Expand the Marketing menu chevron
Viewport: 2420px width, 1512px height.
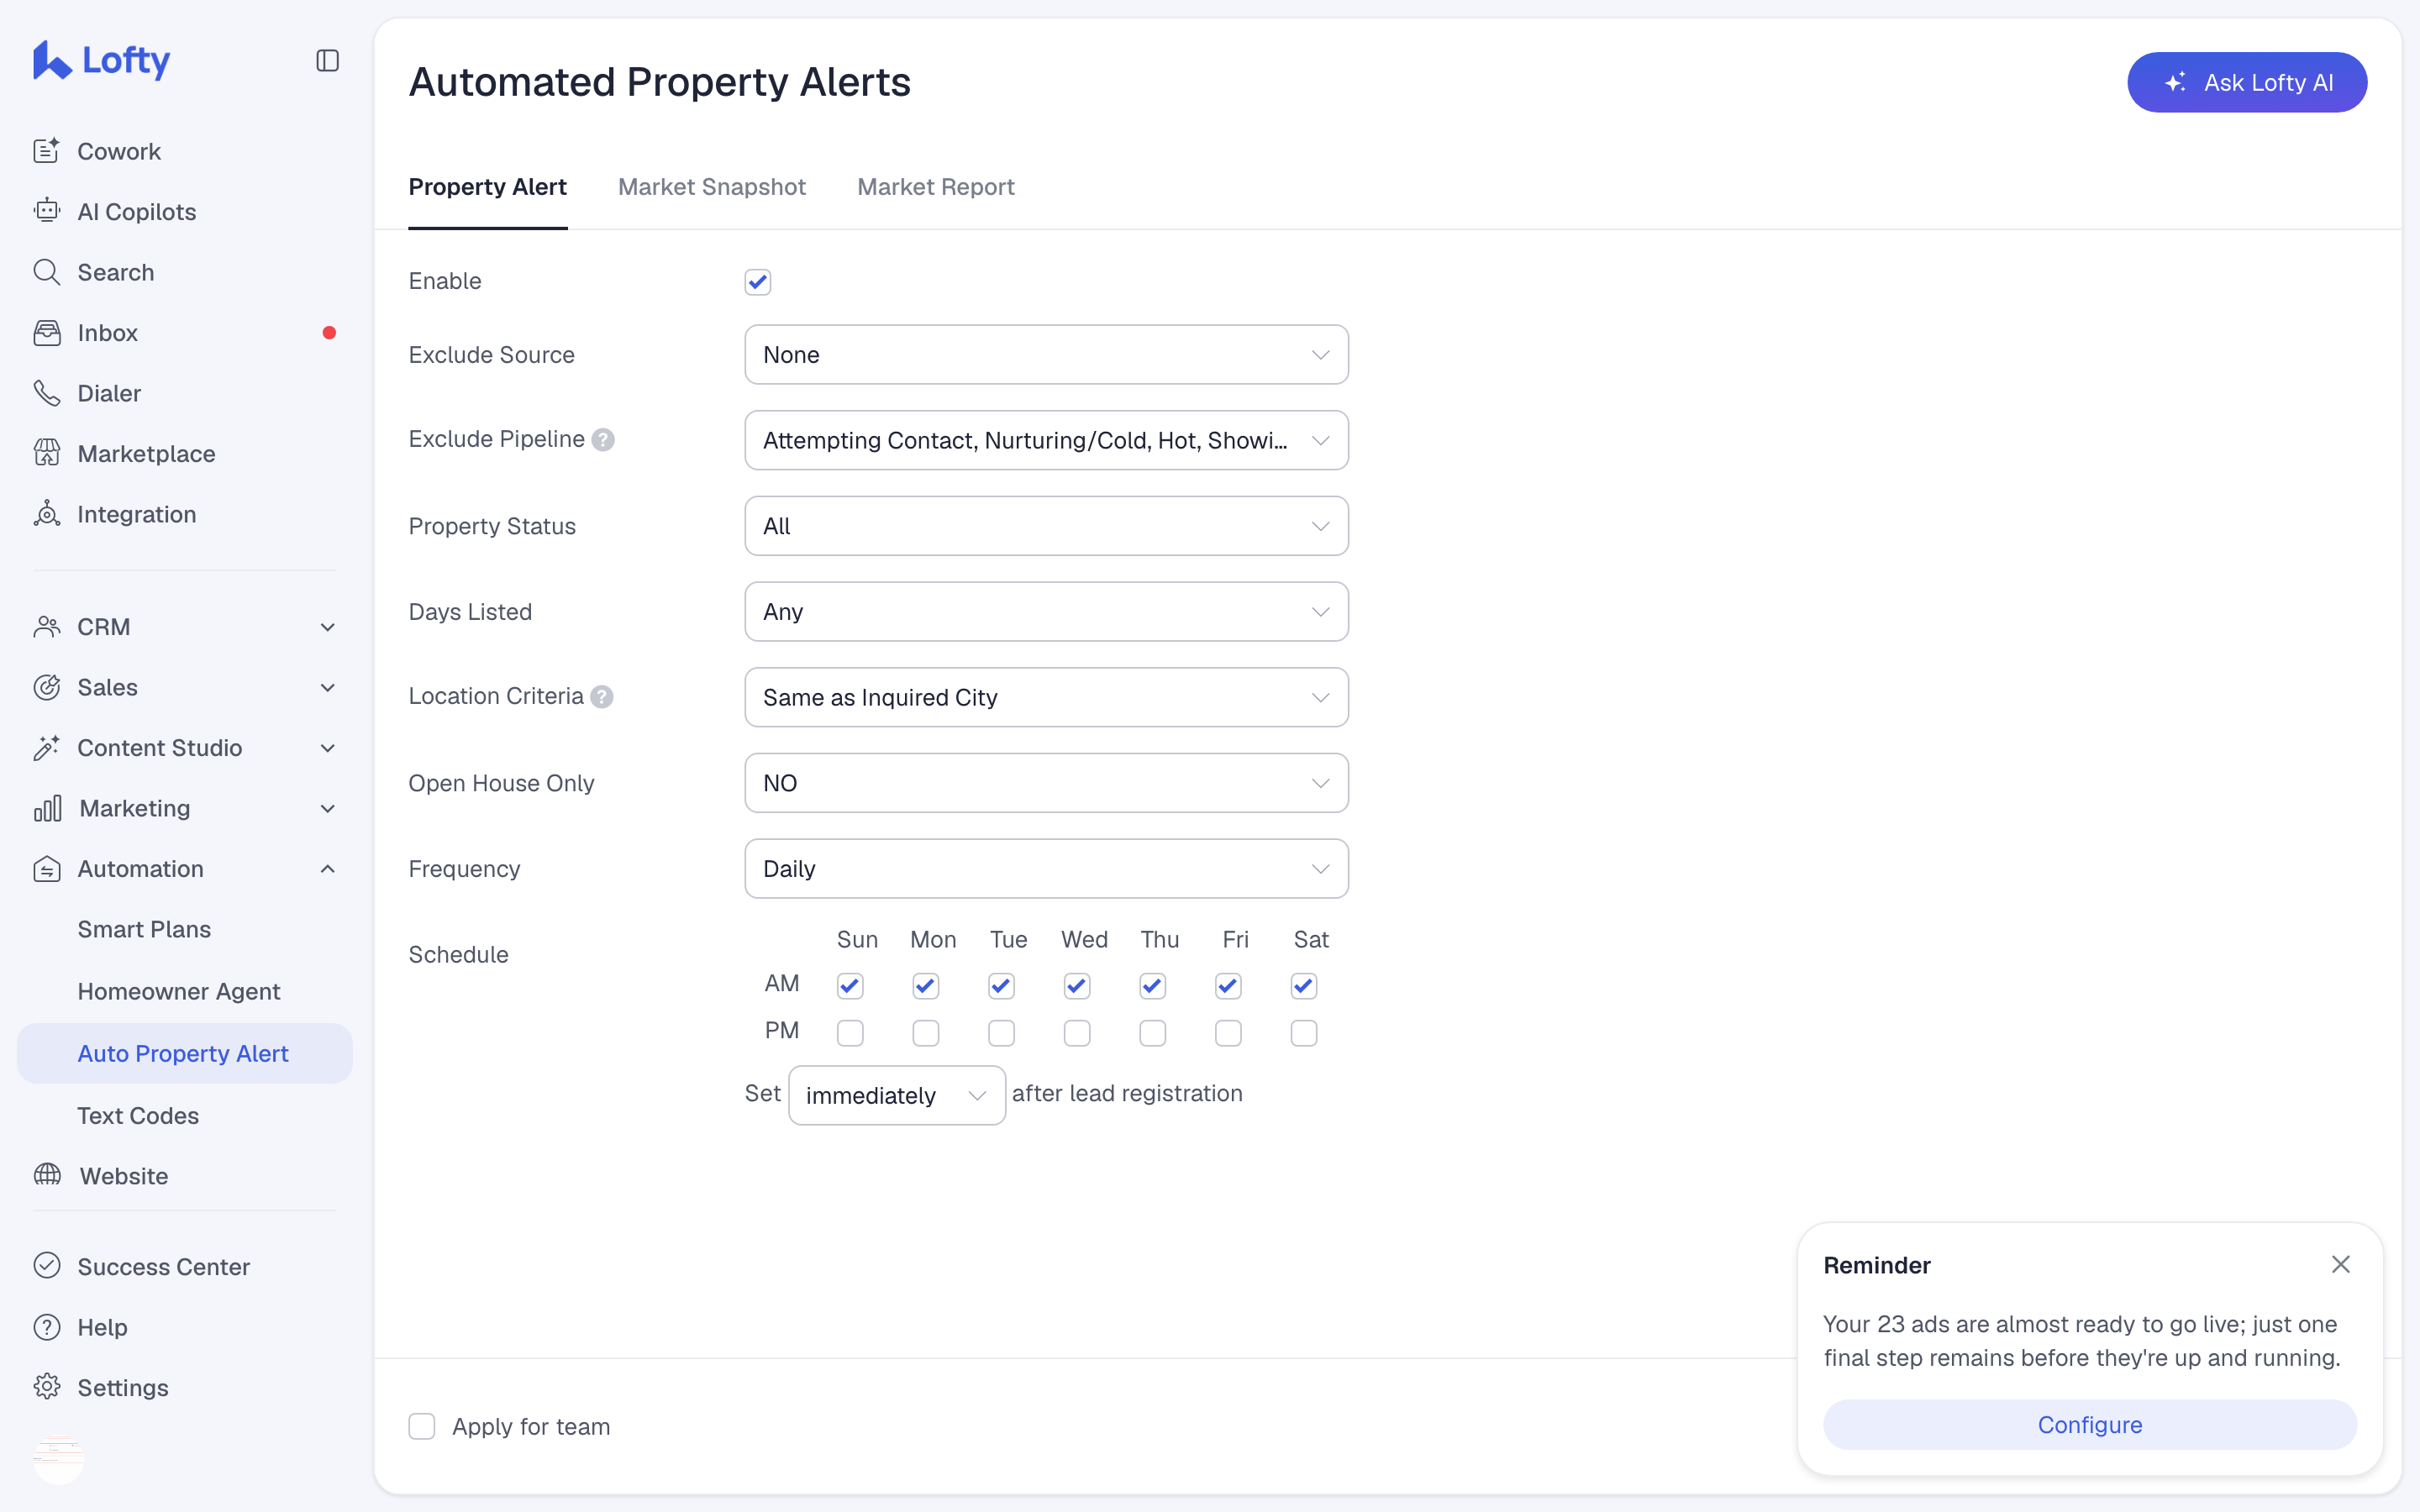pos(327,808)
